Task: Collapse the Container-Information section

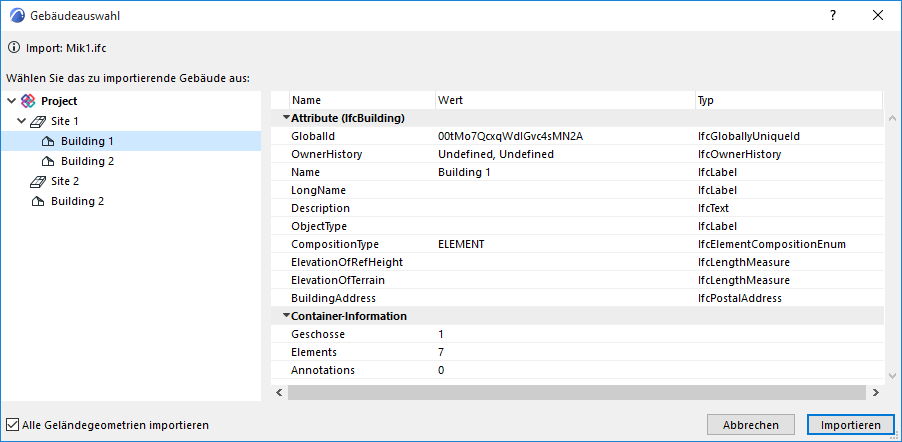Action: click(286, 316)
